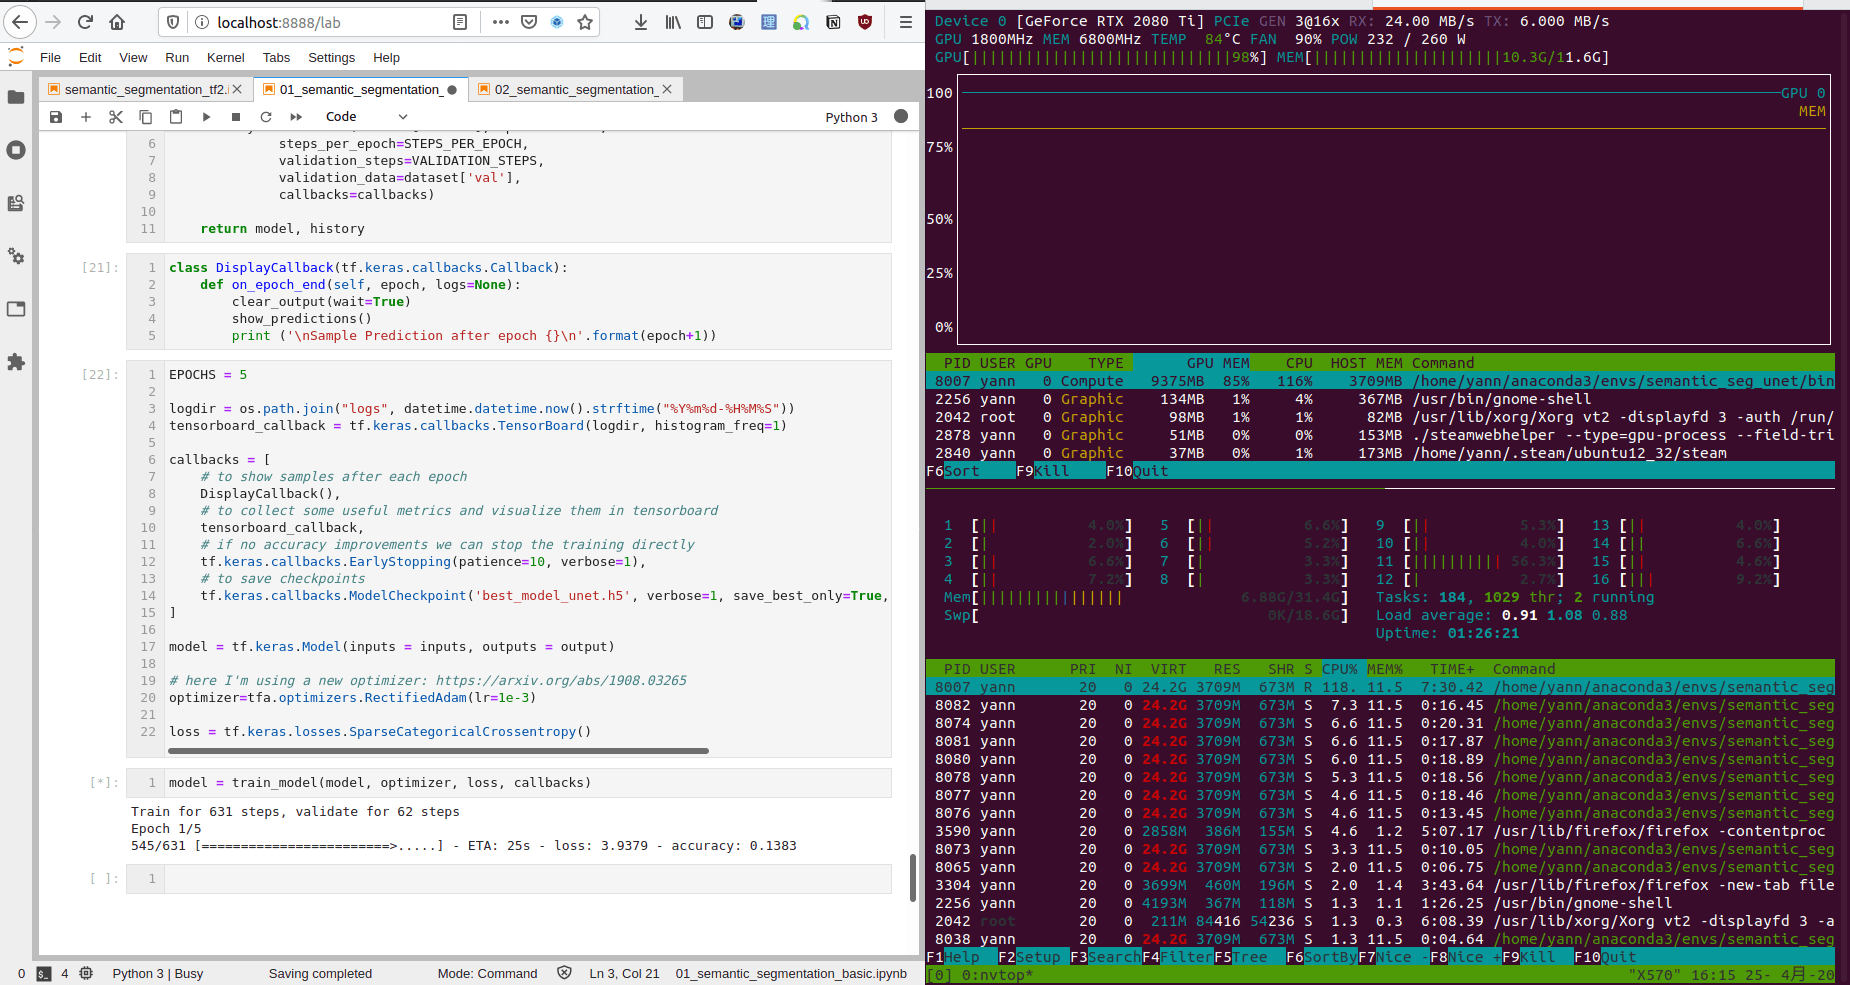Open the Firefox hamburger menu

905,22
